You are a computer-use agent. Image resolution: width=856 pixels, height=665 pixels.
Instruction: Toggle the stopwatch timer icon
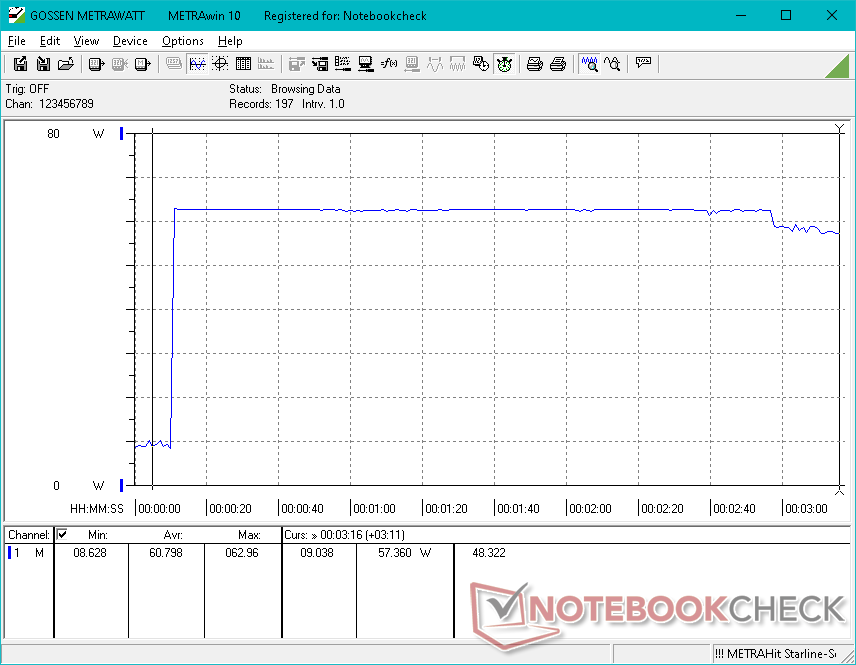[504, 64]
